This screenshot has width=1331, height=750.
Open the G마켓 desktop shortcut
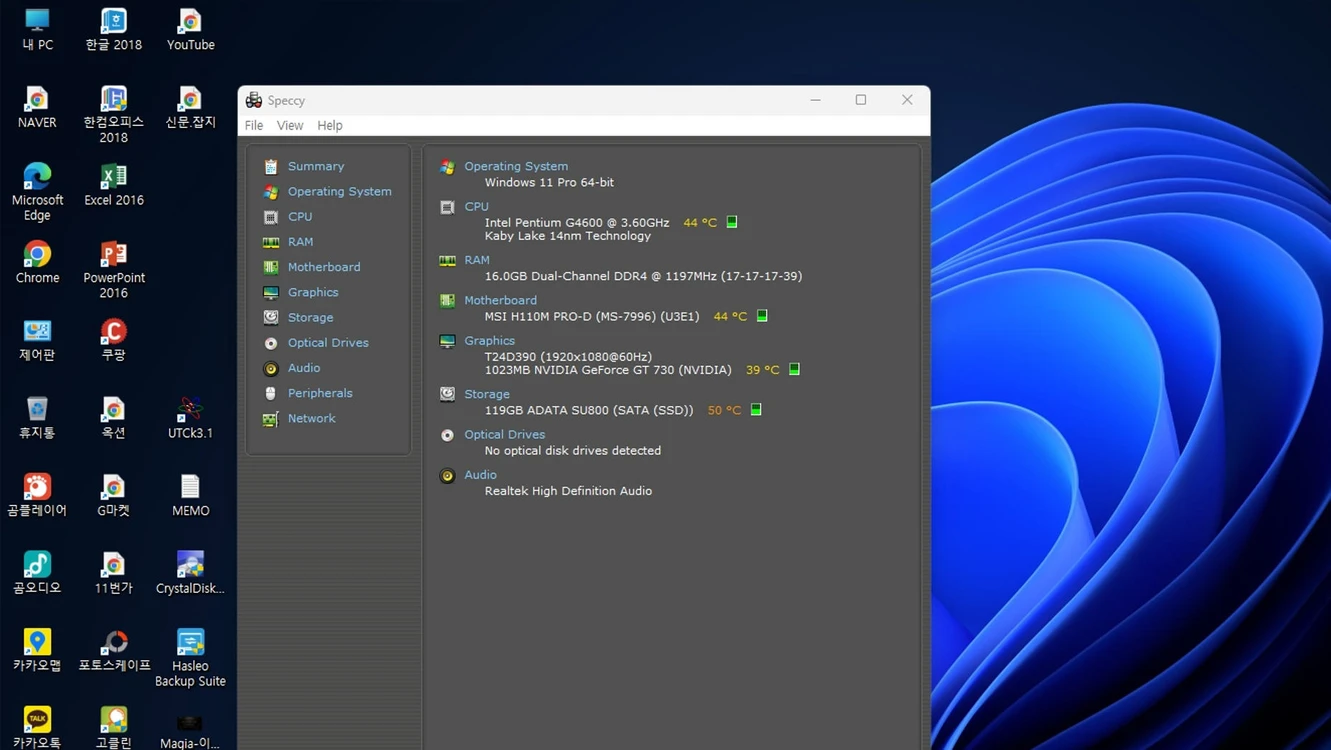(114, 495)
